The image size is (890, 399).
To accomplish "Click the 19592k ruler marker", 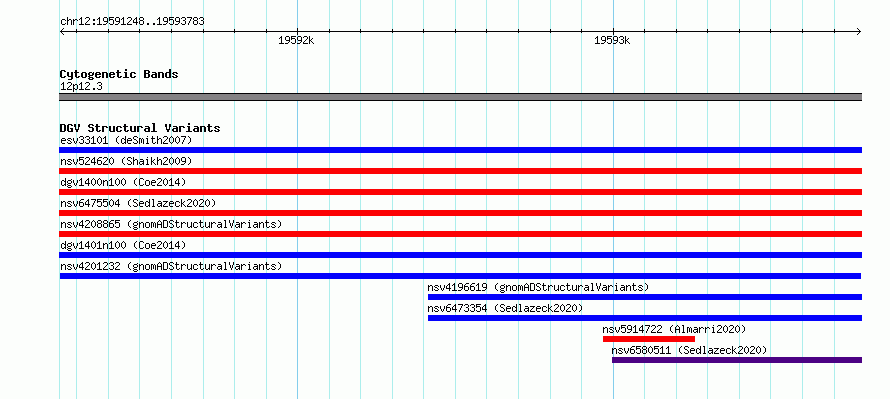I will point(296,40).
